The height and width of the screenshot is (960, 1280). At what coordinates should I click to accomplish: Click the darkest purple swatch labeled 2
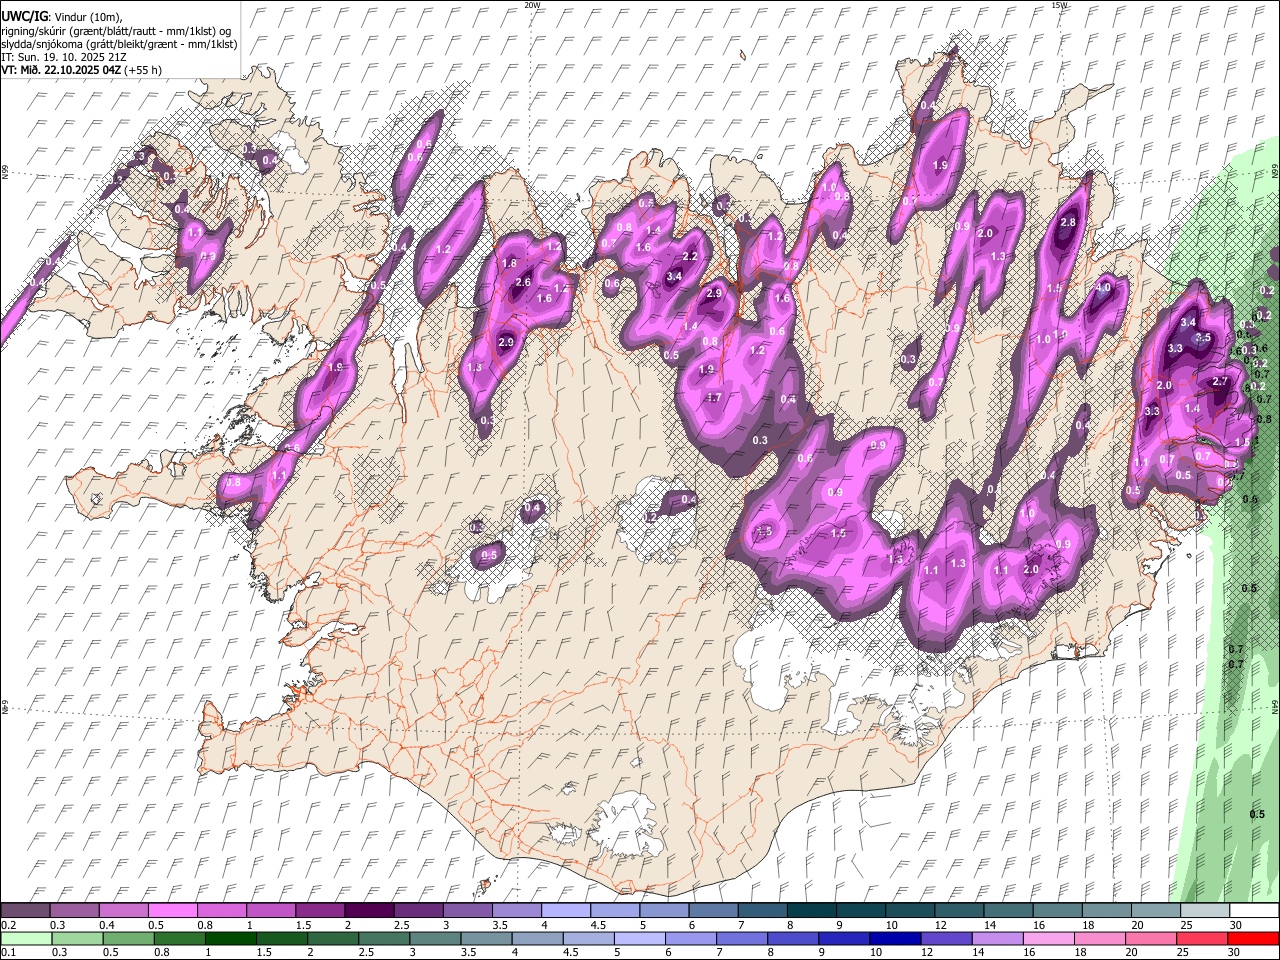[x=369, y=910]
